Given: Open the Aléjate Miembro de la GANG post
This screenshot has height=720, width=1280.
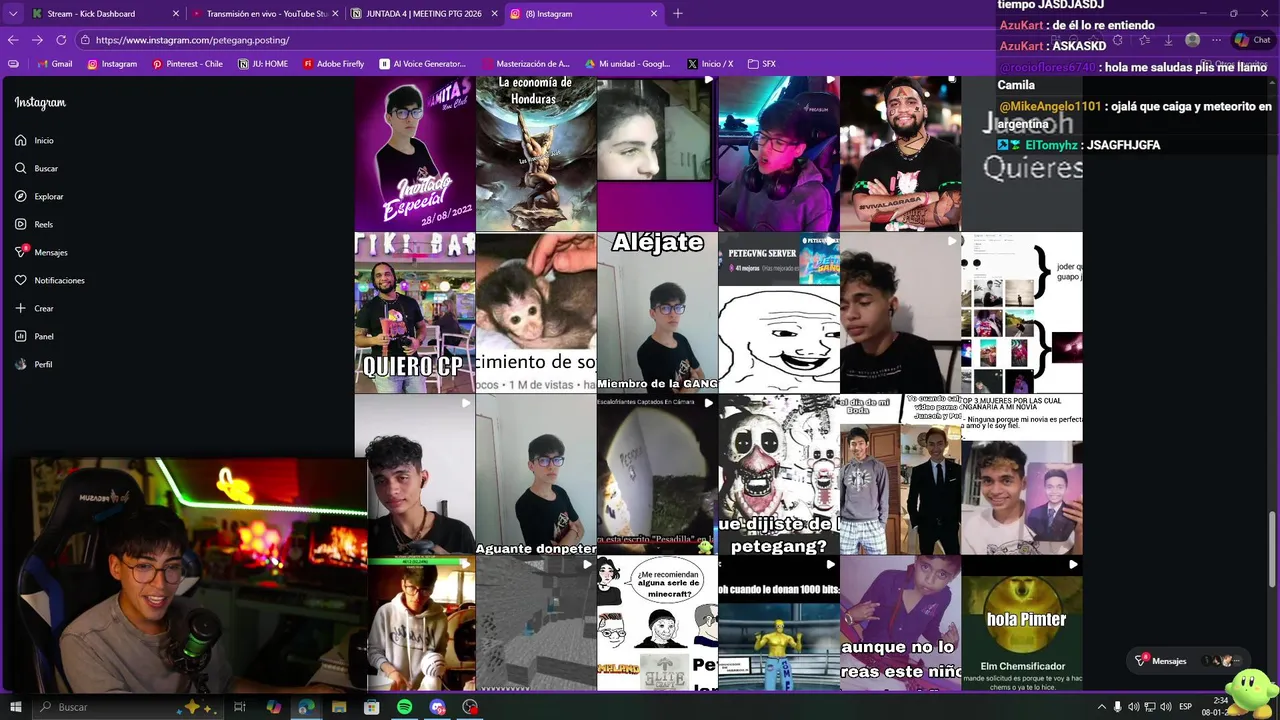Looking at the screenshot, I should click(657, 313).
